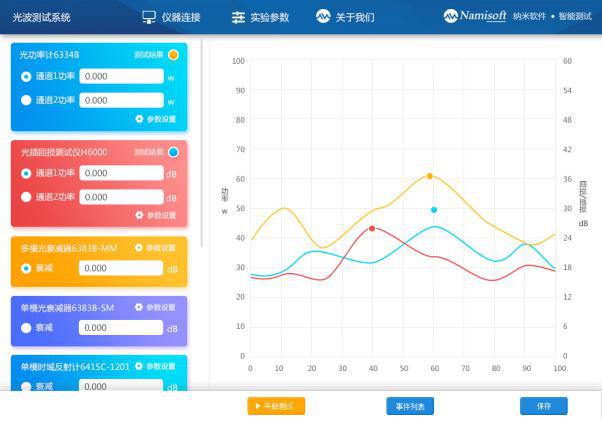The image size is (602, 421).
Task: Select 衰减 radio in 单模光衰减器6383B-SM card
Action: click(x=26, y=328)
